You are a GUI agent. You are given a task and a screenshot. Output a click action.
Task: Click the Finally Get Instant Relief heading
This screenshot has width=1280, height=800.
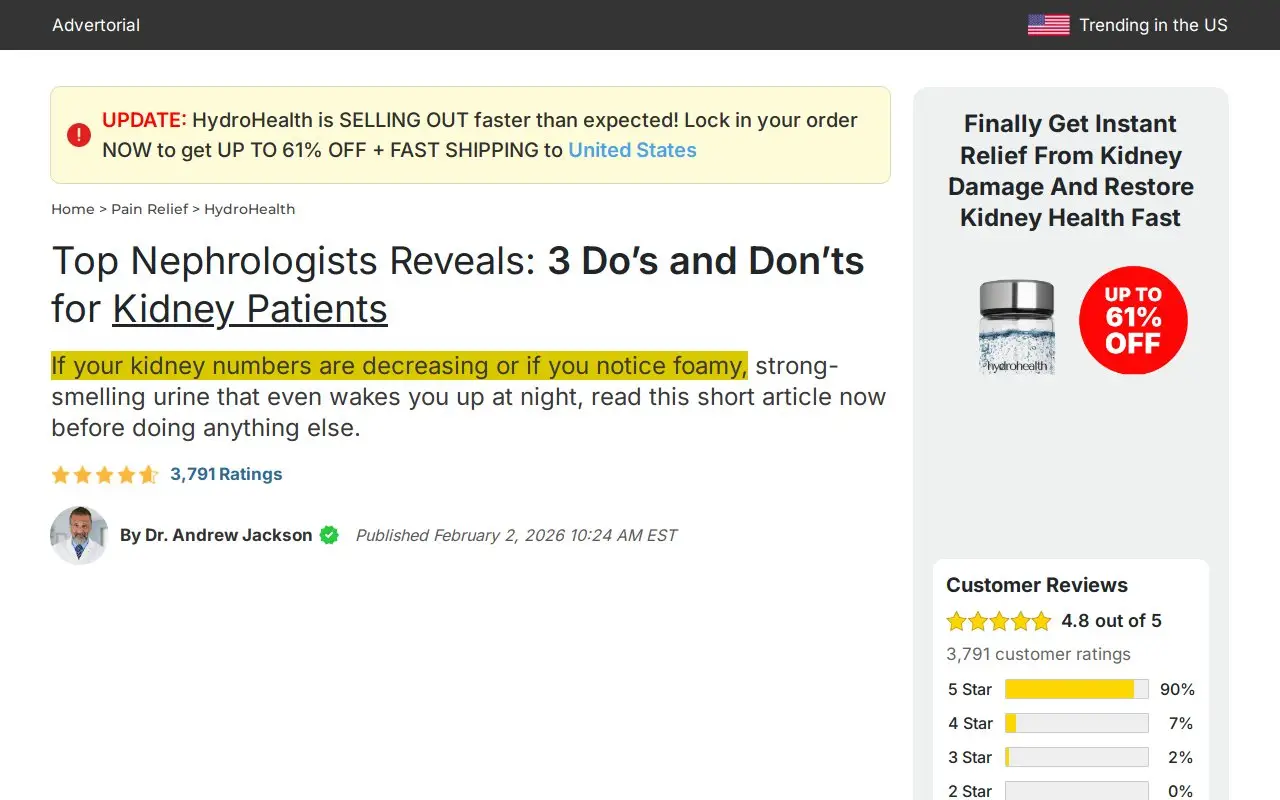pos(1070,171)
